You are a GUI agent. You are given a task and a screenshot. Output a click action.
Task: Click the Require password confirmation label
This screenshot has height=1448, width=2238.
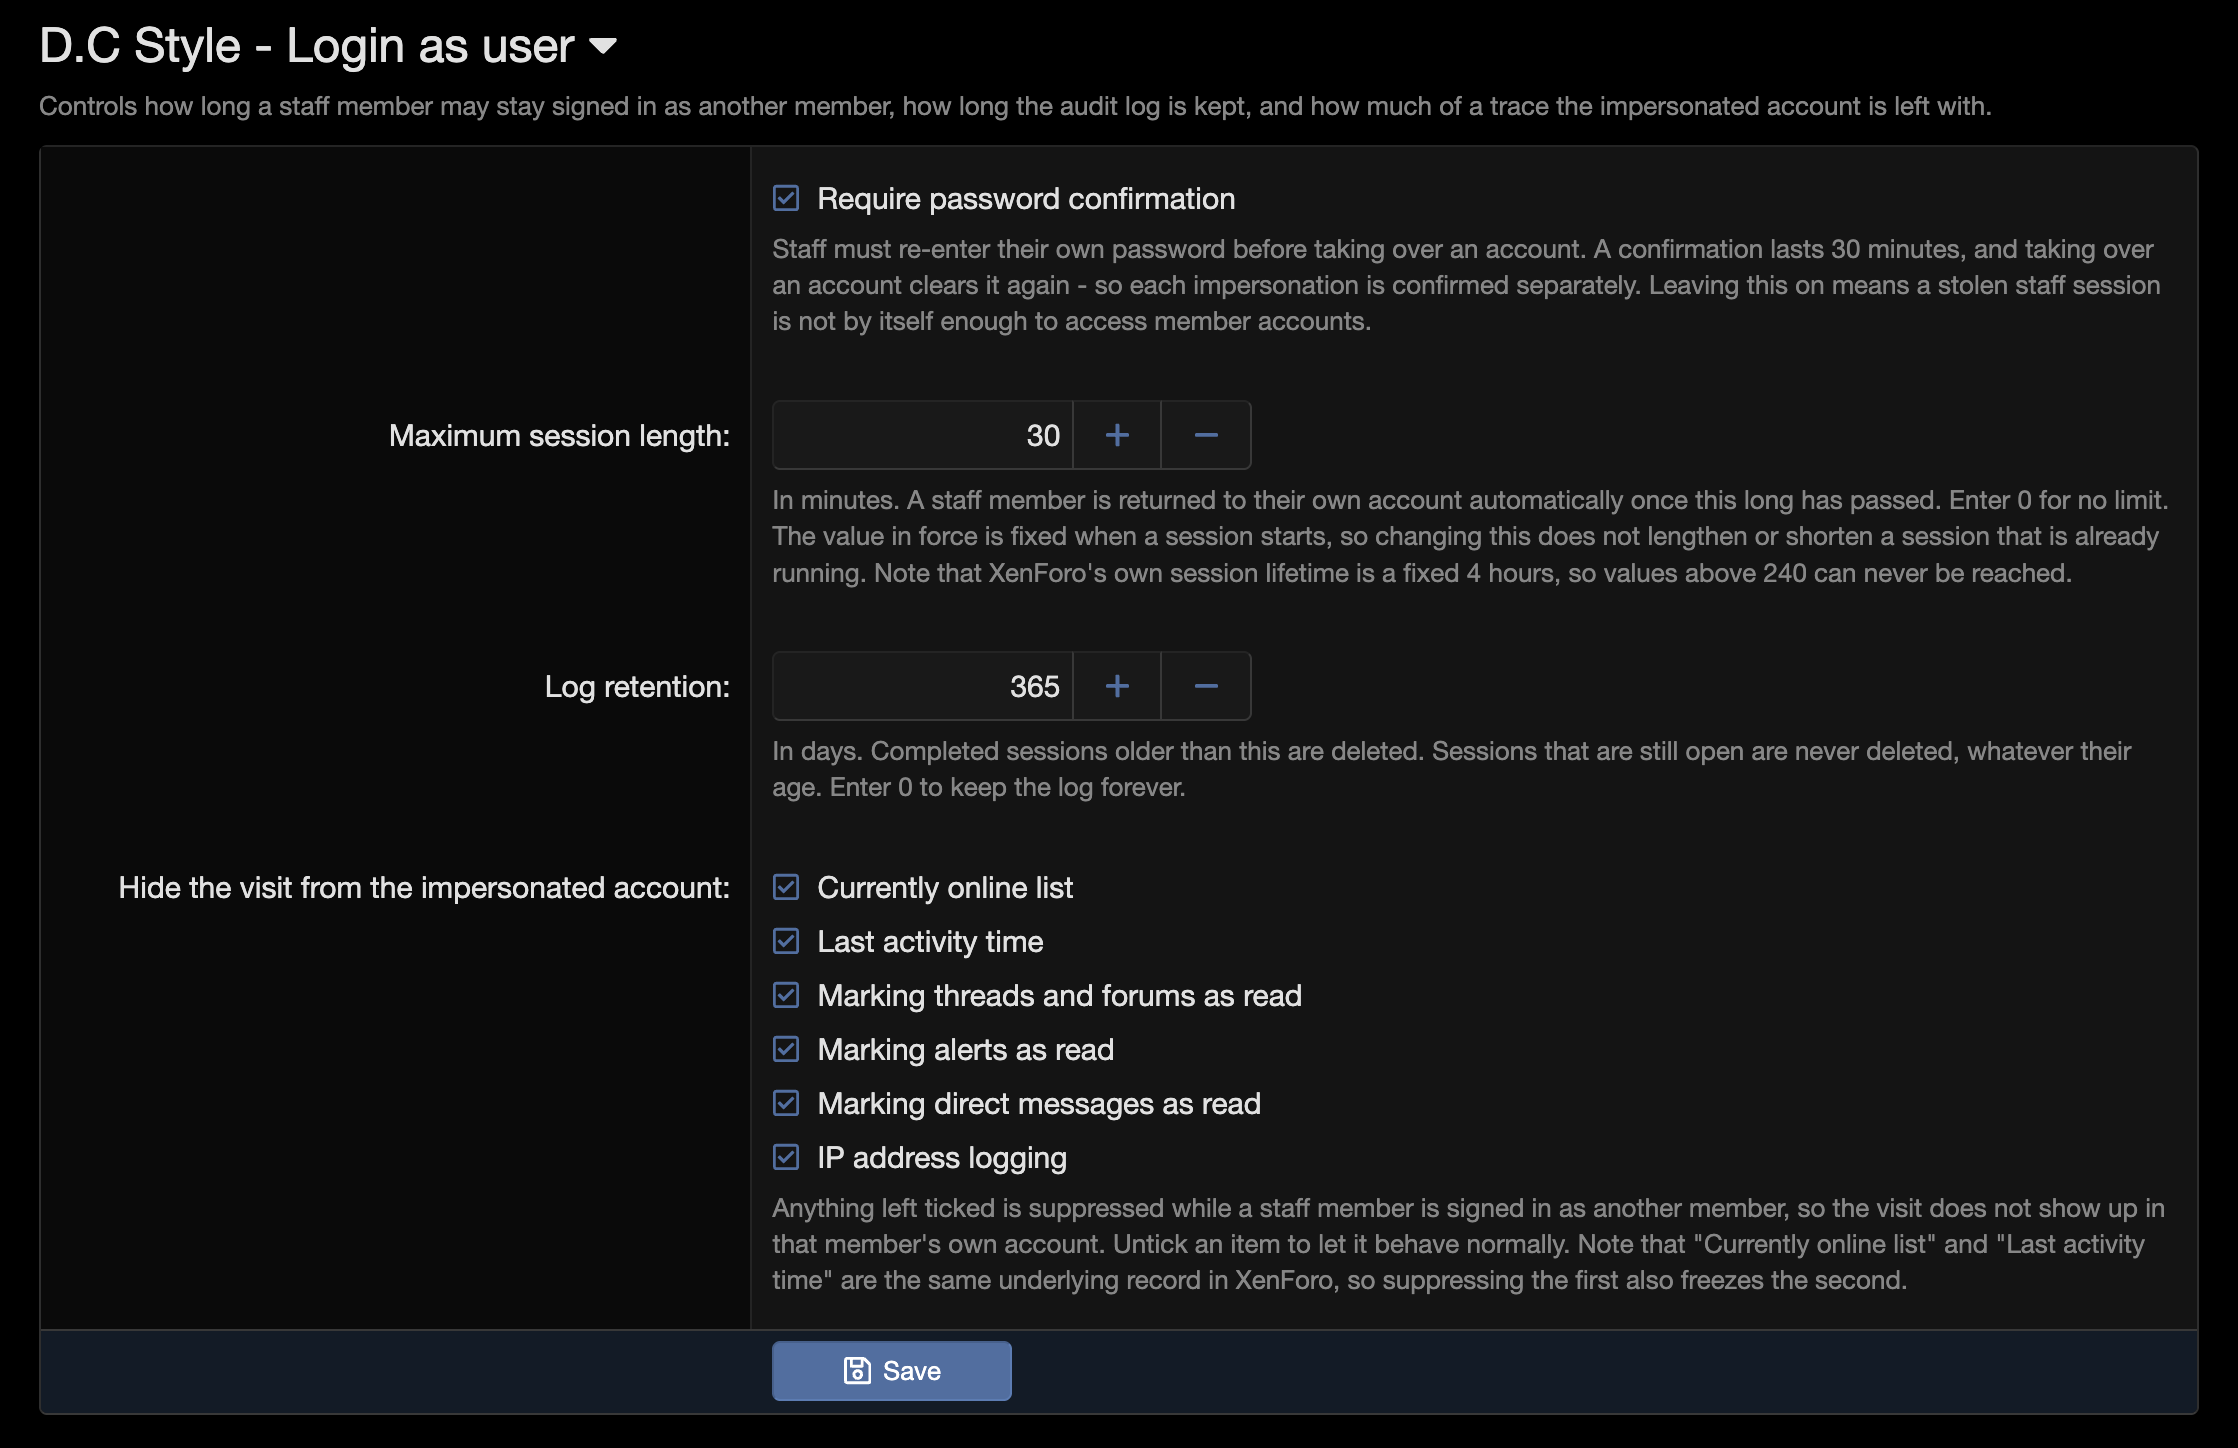pos(1026,199)
